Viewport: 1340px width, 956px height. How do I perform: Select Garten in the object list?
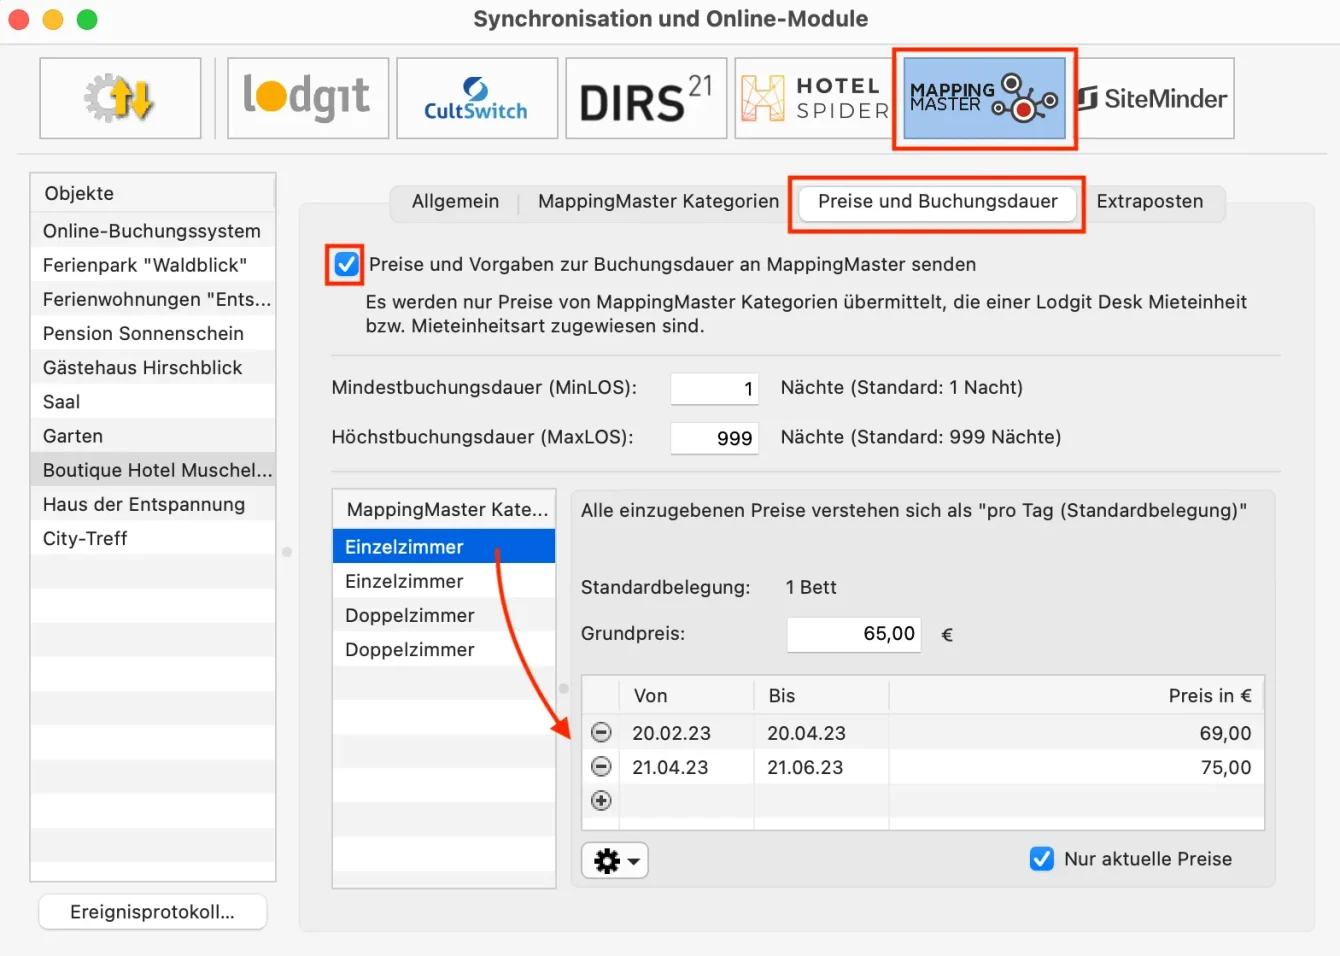(x=153, y=436)
